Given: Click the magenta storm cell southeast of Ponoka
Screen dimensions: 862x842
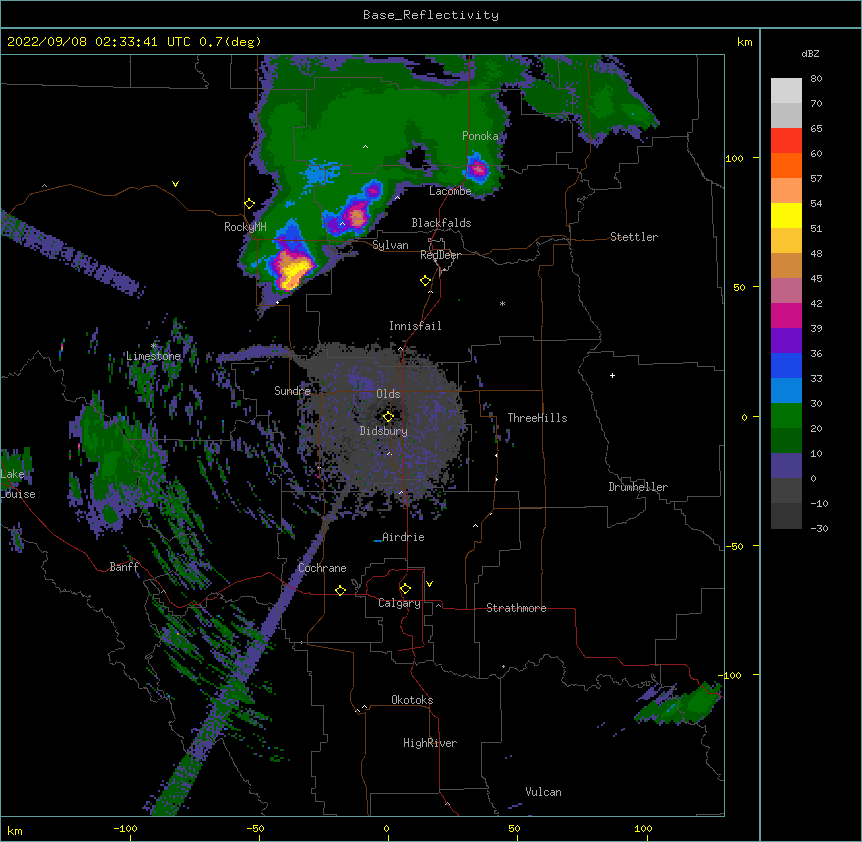Looking at the screenshot, I should [x=478, y=168].
